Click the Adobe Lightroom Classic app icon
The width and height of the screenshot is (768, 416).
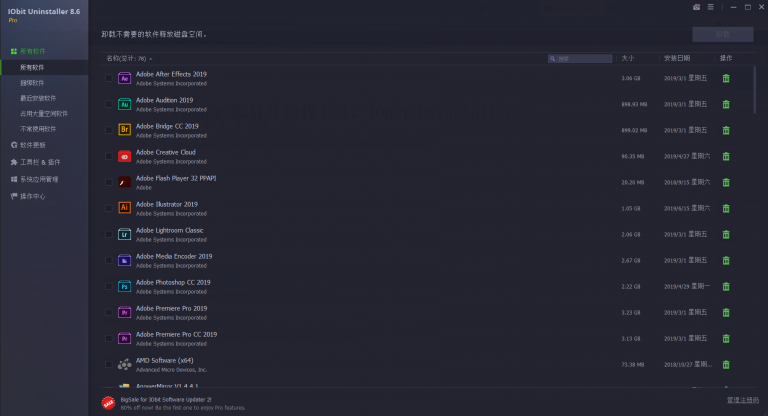point(124,234)
